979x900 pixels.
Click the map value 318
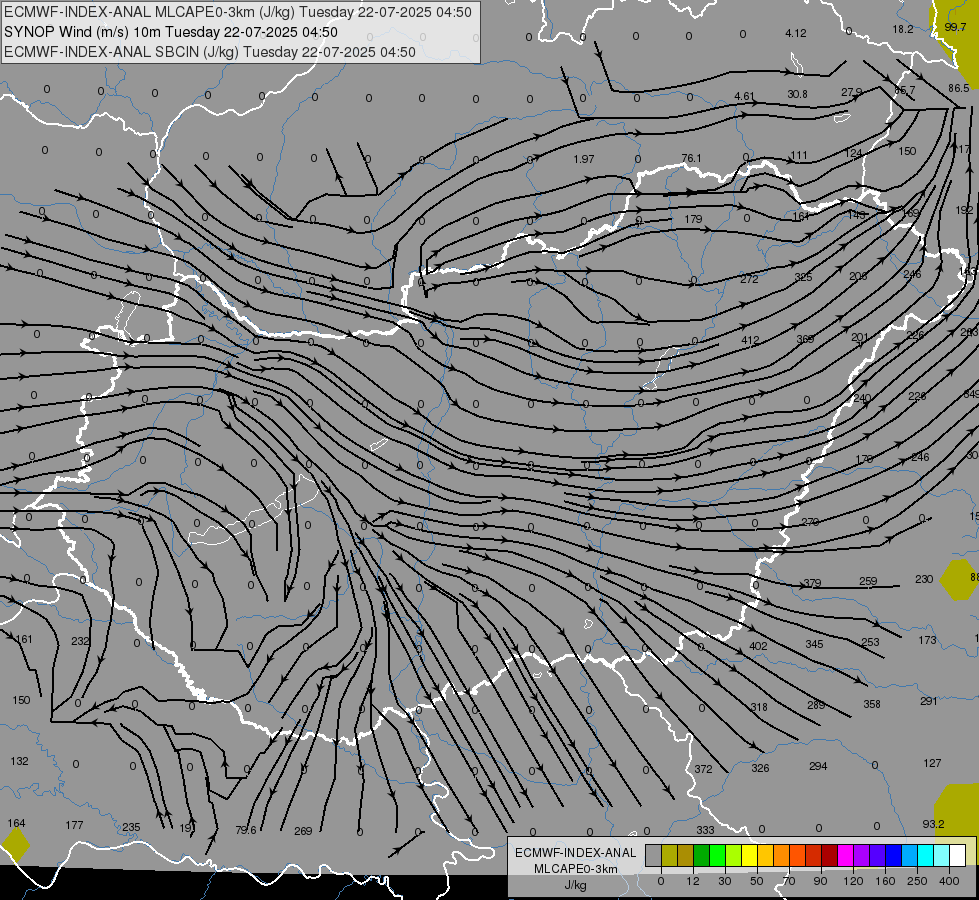click(759, 708)
